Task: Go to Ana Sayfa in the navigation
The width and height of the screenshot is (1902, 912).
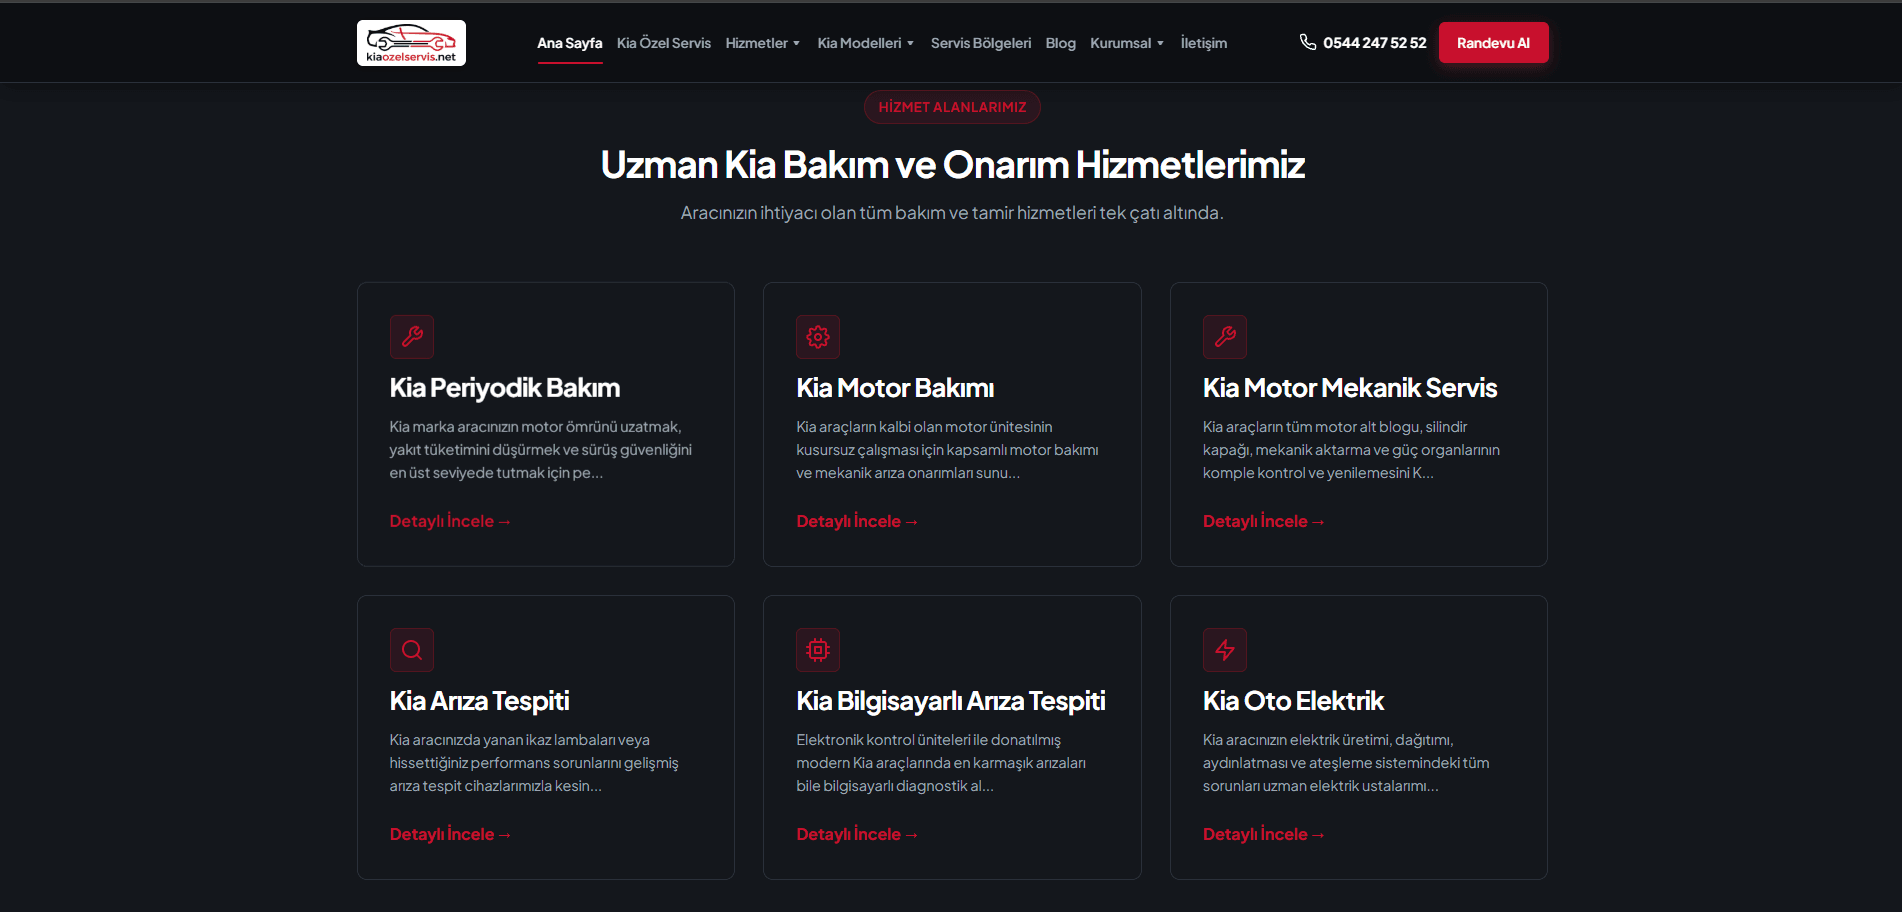Action: pyautogui.click(x=570, y=43)
